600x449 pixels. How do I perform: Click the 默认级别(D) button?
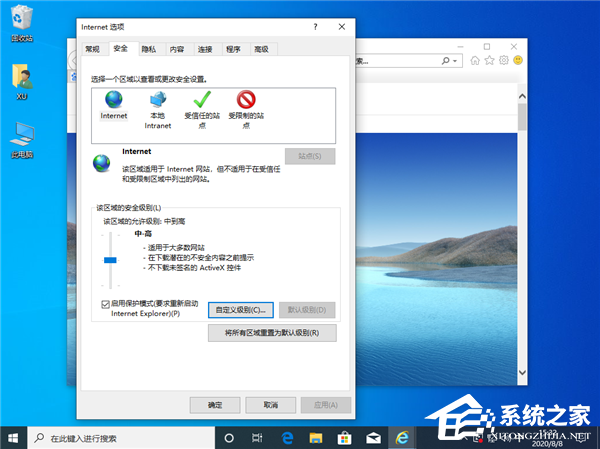(x=307, y=310)
